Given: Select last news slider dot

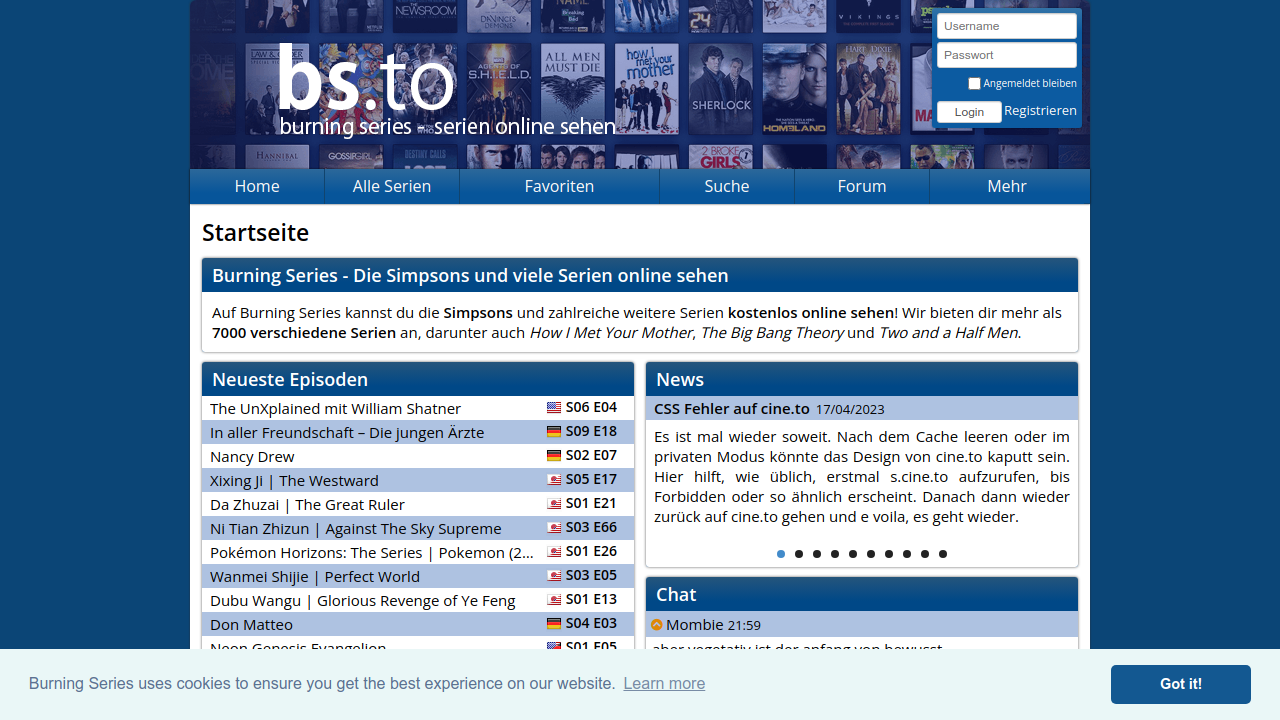Looking at the screenshot, I should coord(943,554).
